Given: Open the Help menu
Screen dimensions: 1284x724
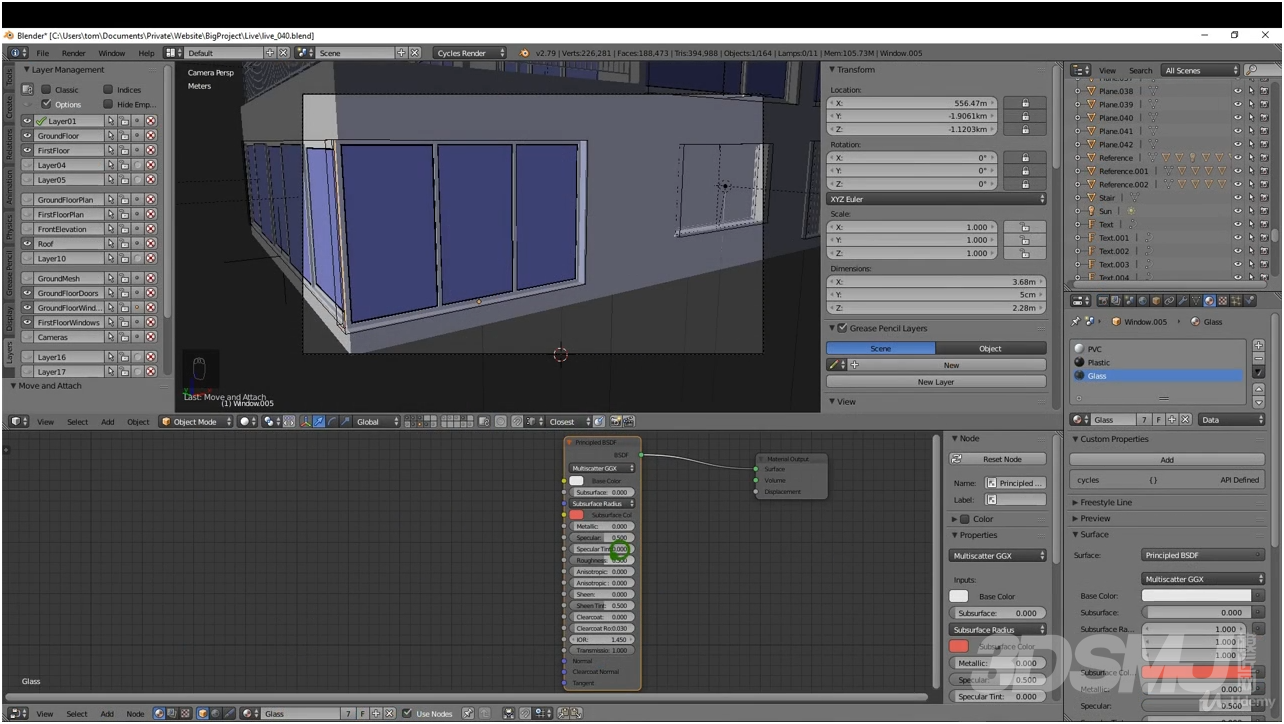Looking at the screenshot, I should [146, 53].
